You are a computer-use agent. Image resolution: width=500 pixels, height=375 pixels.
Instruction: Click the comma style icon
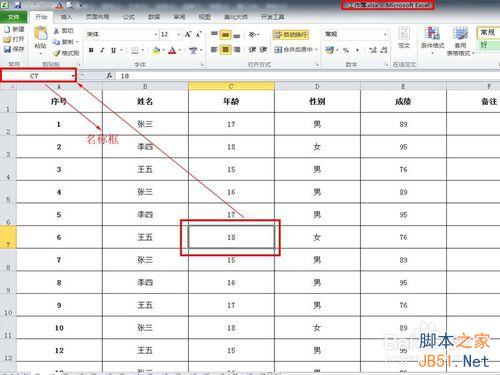[357, 50]
